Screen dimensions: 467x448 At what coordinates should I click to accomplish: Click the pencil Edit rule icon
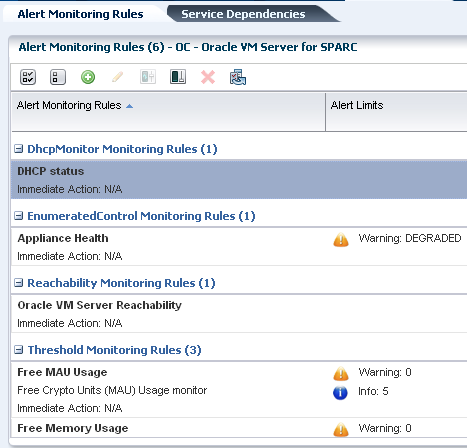[118, 77]
